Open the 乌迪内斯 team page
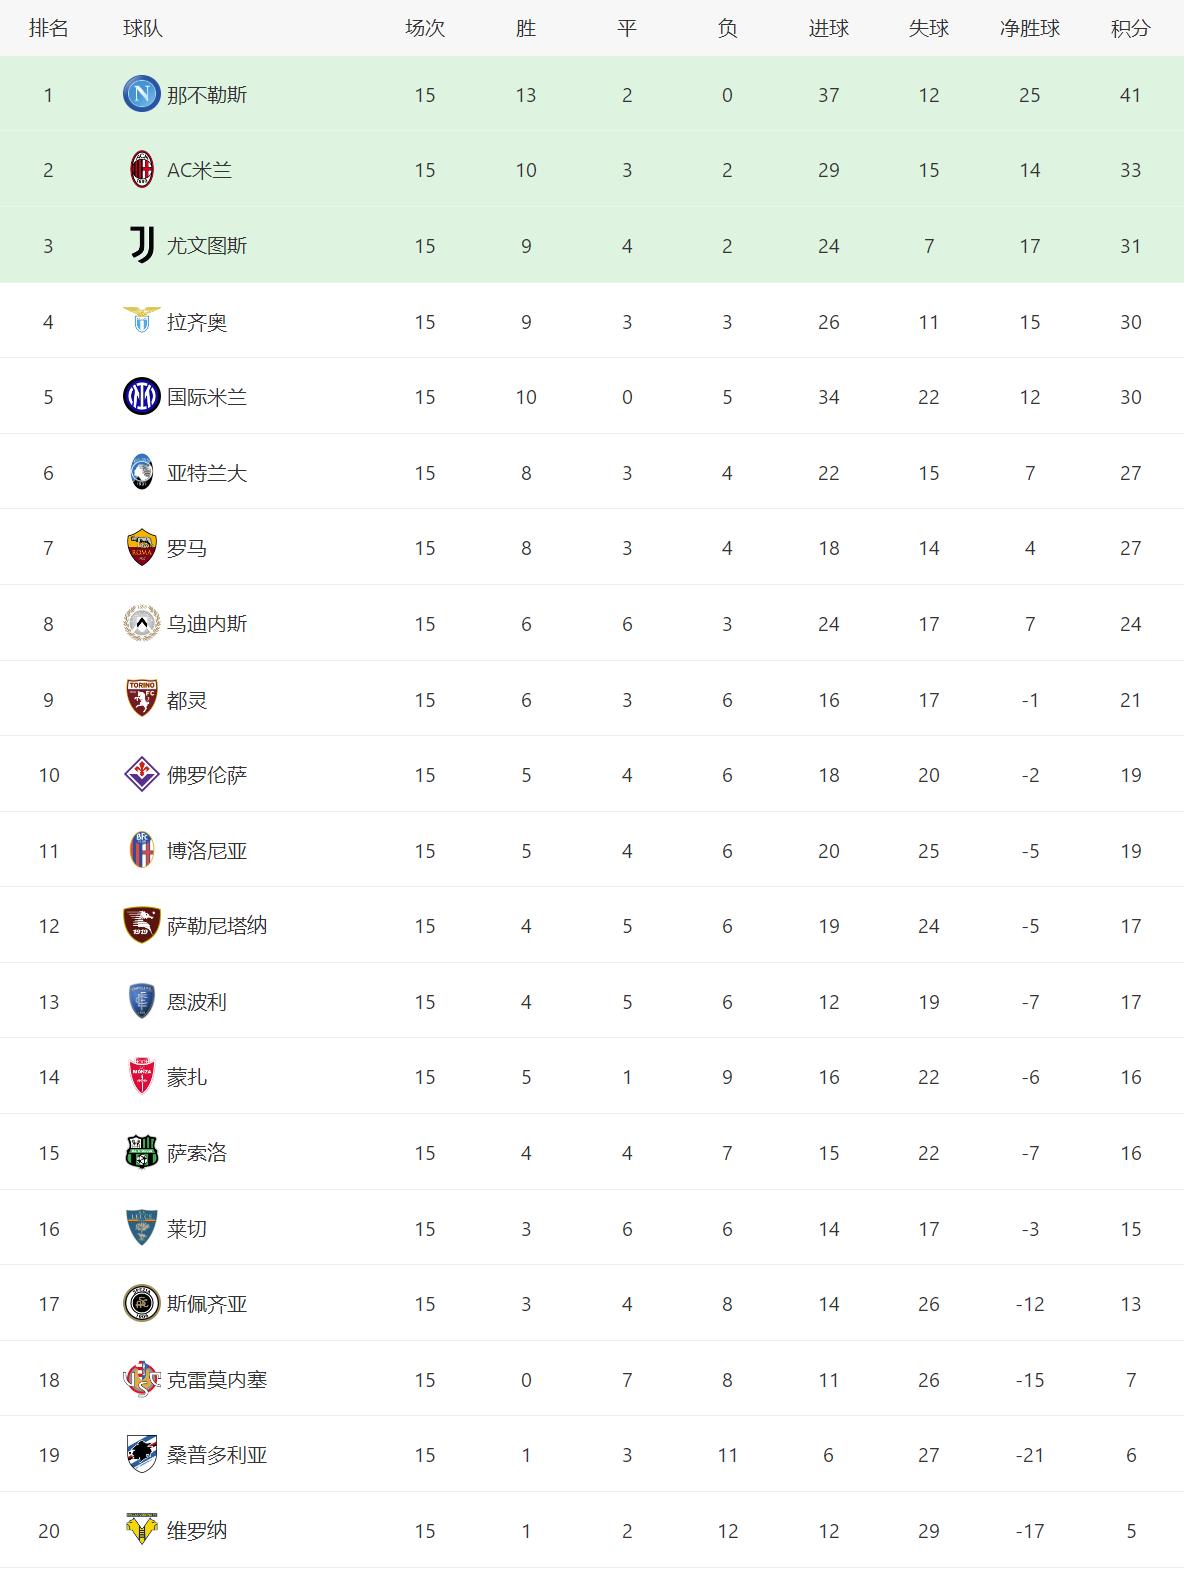This screenshot has width=1184, height=1573. [207, 624]
